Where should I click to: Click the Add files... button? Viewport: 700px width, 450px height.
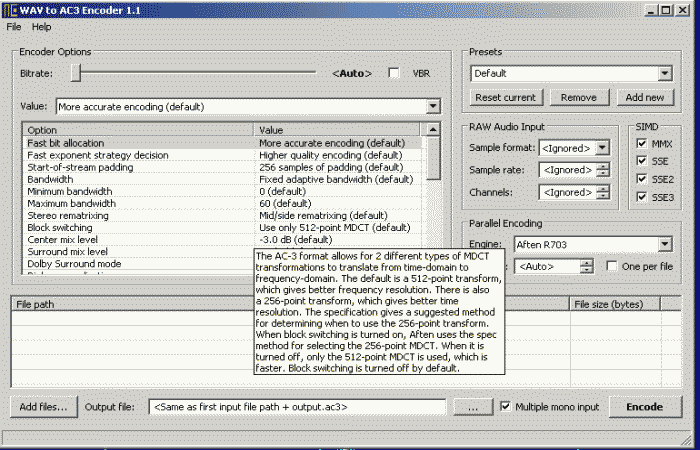pos(43,407)
